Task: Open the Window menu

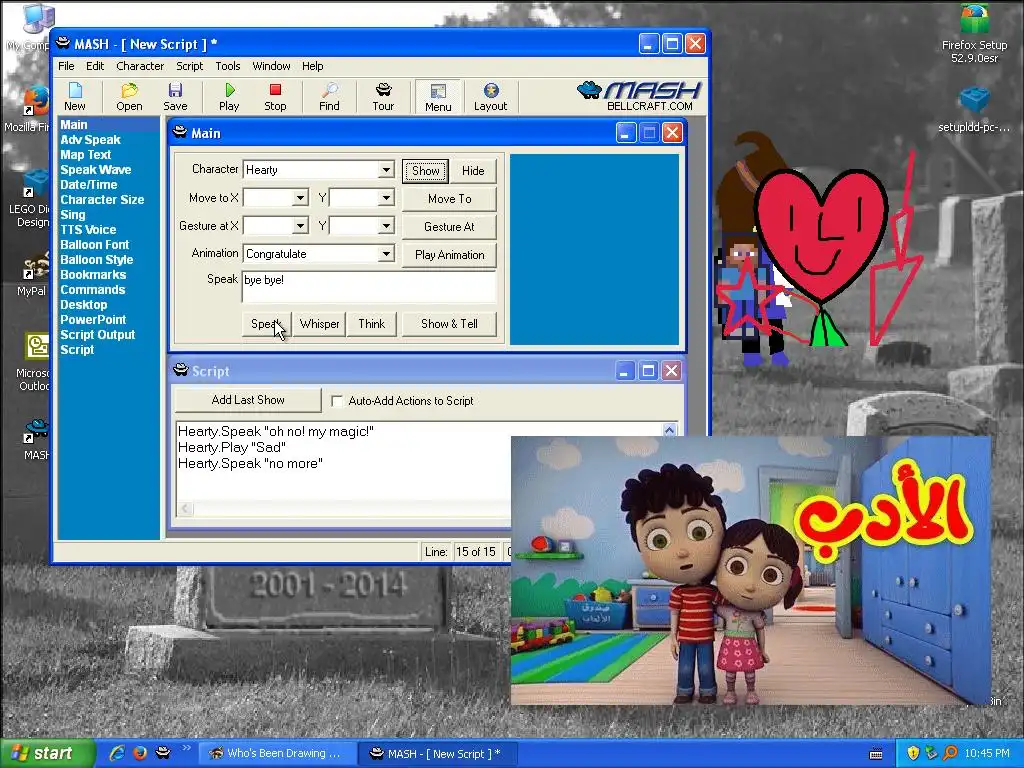Action: (271, 66)
